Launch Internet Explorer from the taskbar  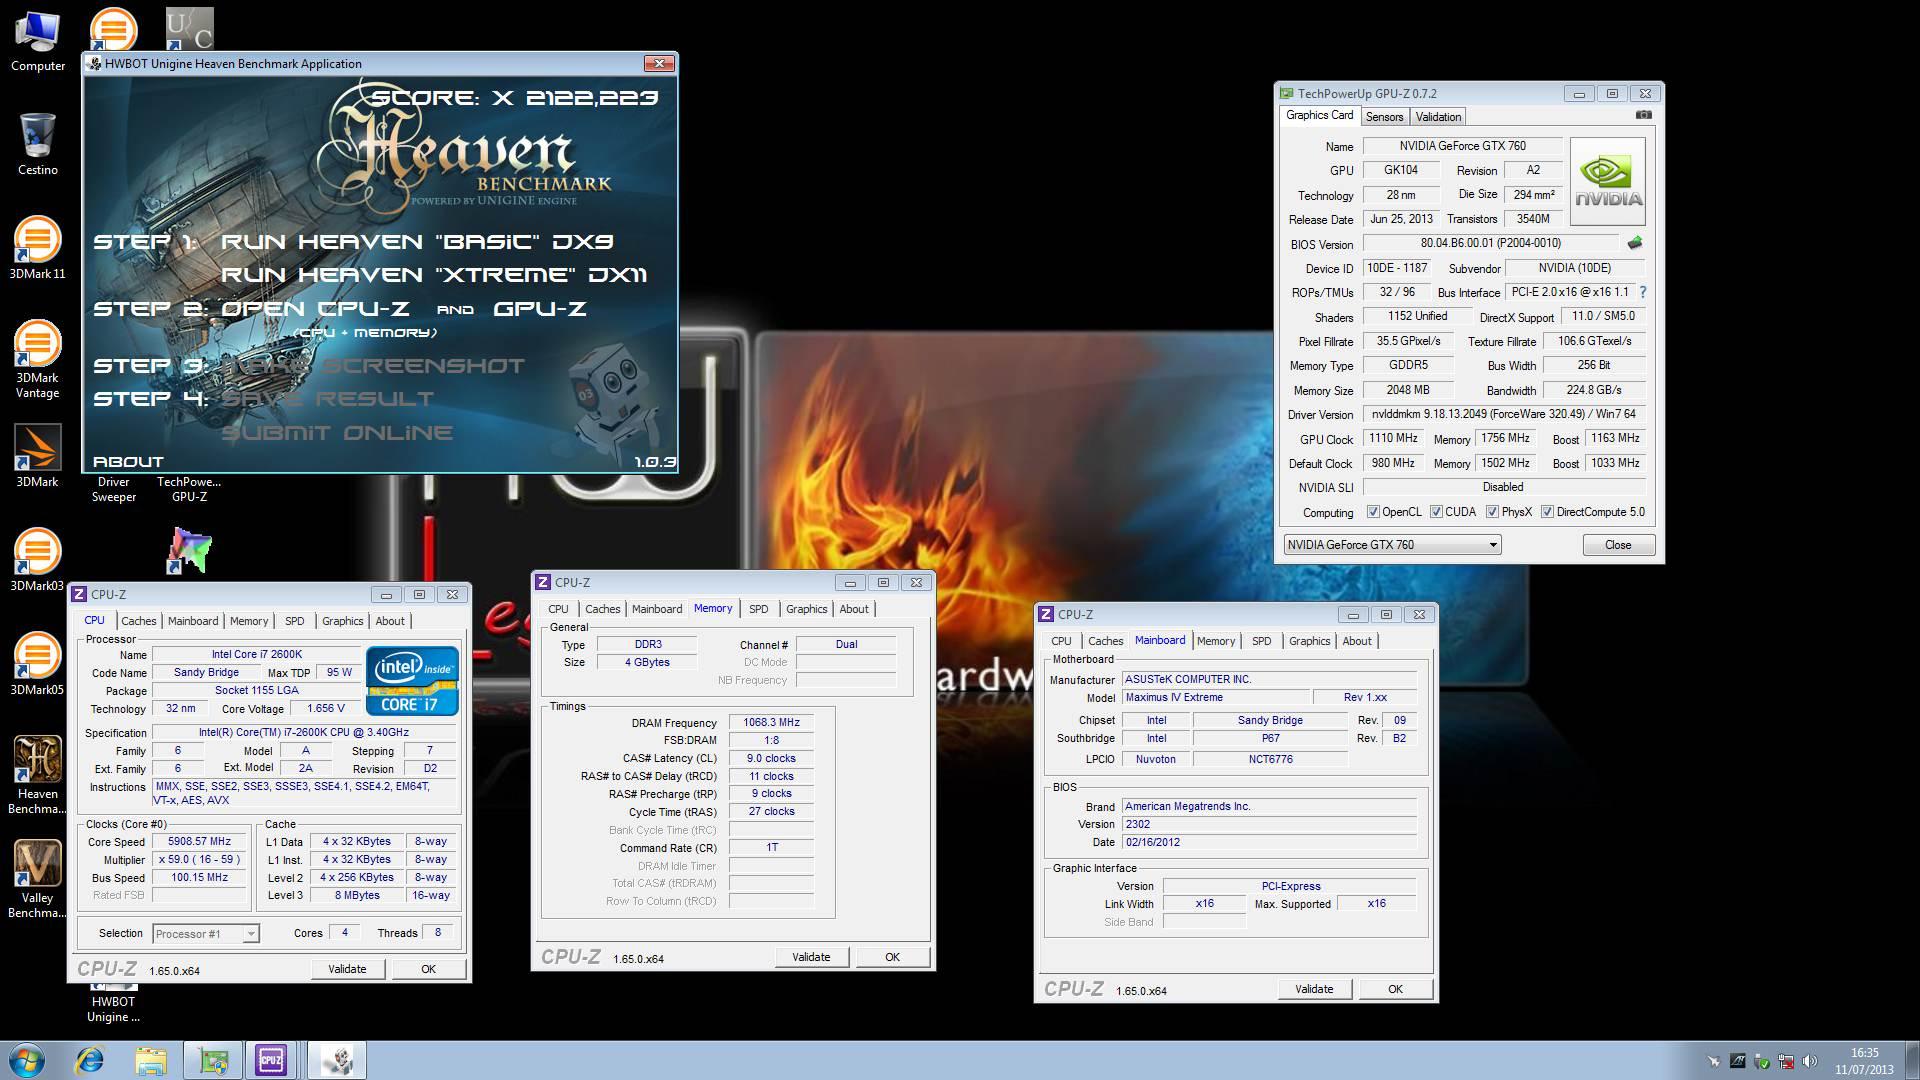click(x=90, y=1060)
